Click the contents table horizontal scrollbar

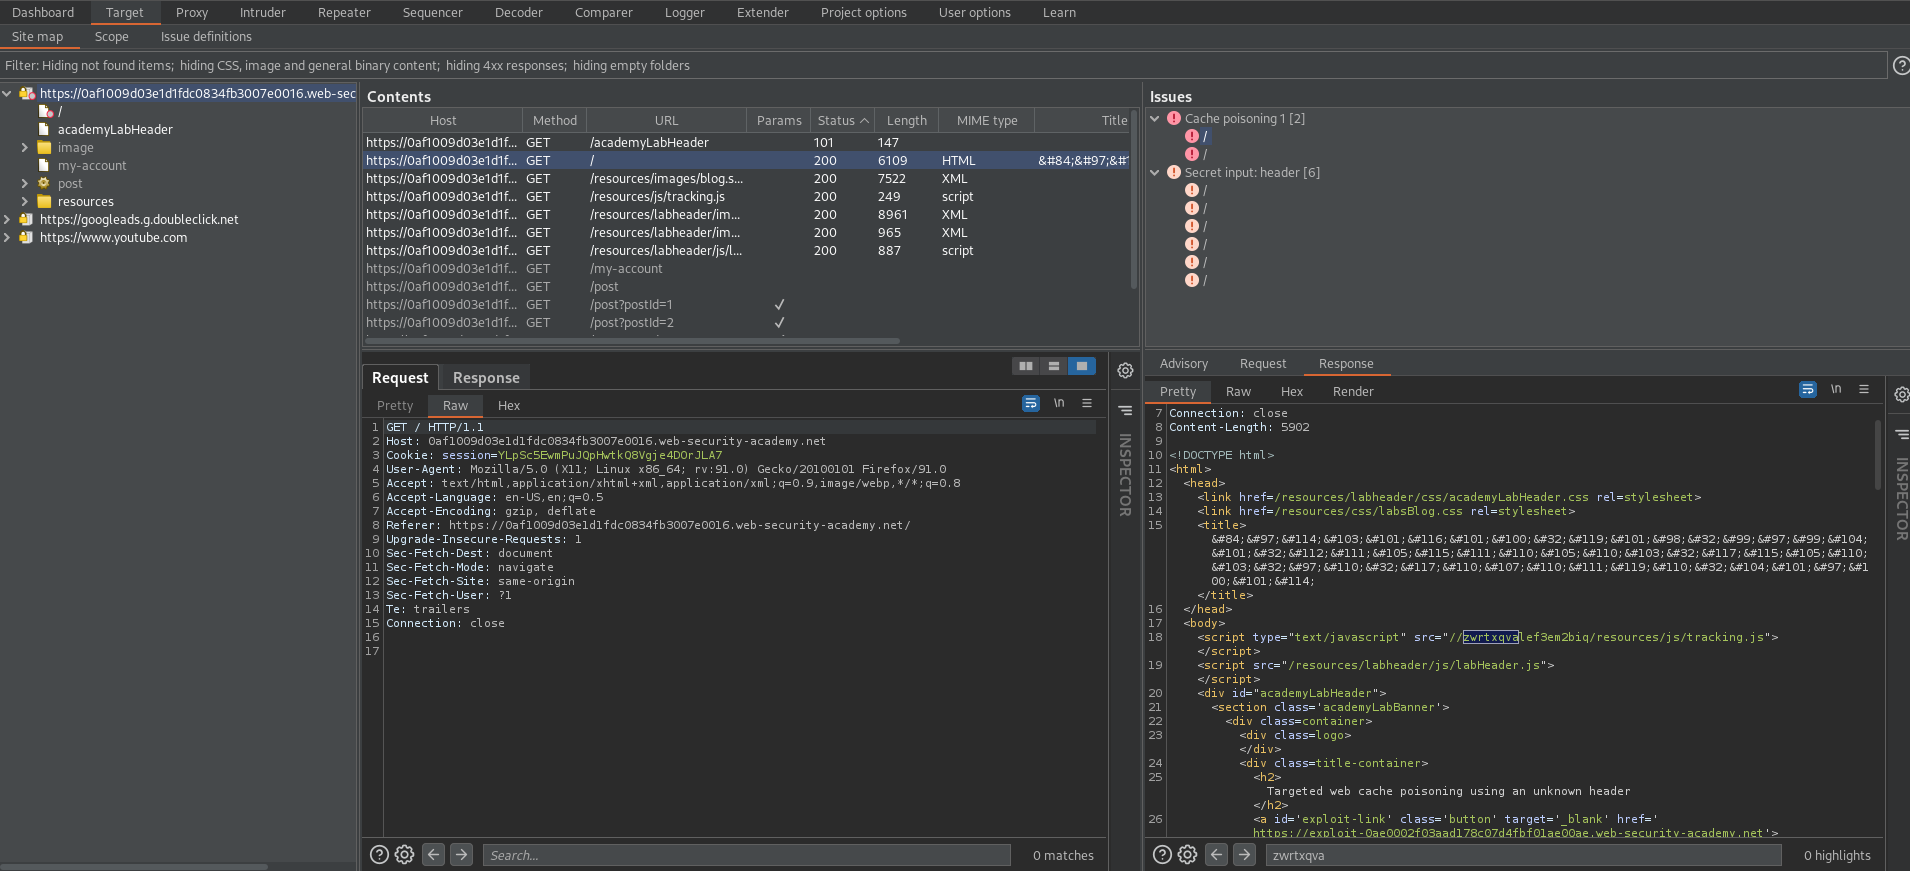632,341
